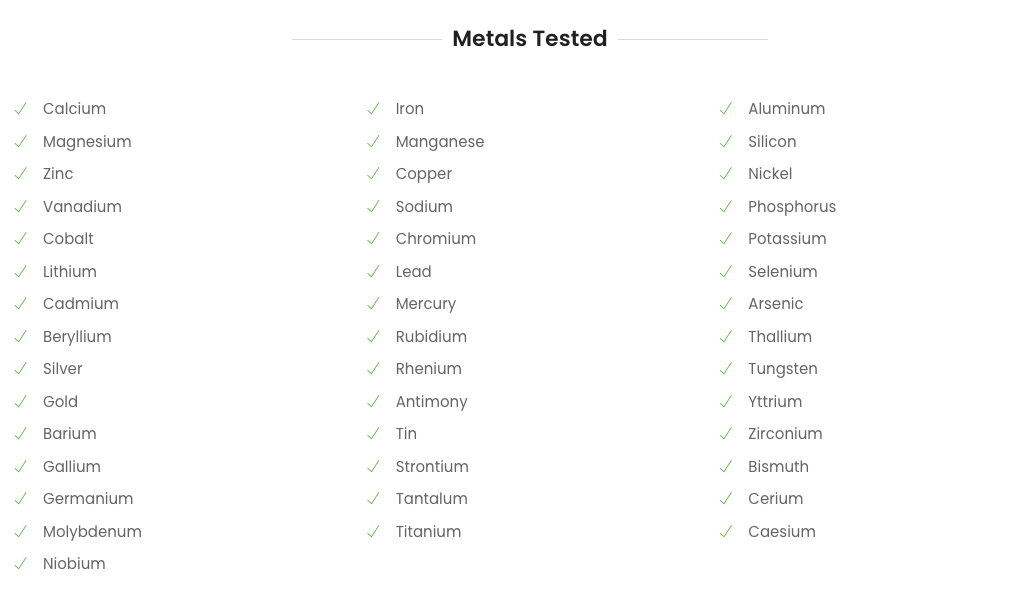
Task: Click the green checkmark beside Calcium
Action: click(x=21, y=109)
